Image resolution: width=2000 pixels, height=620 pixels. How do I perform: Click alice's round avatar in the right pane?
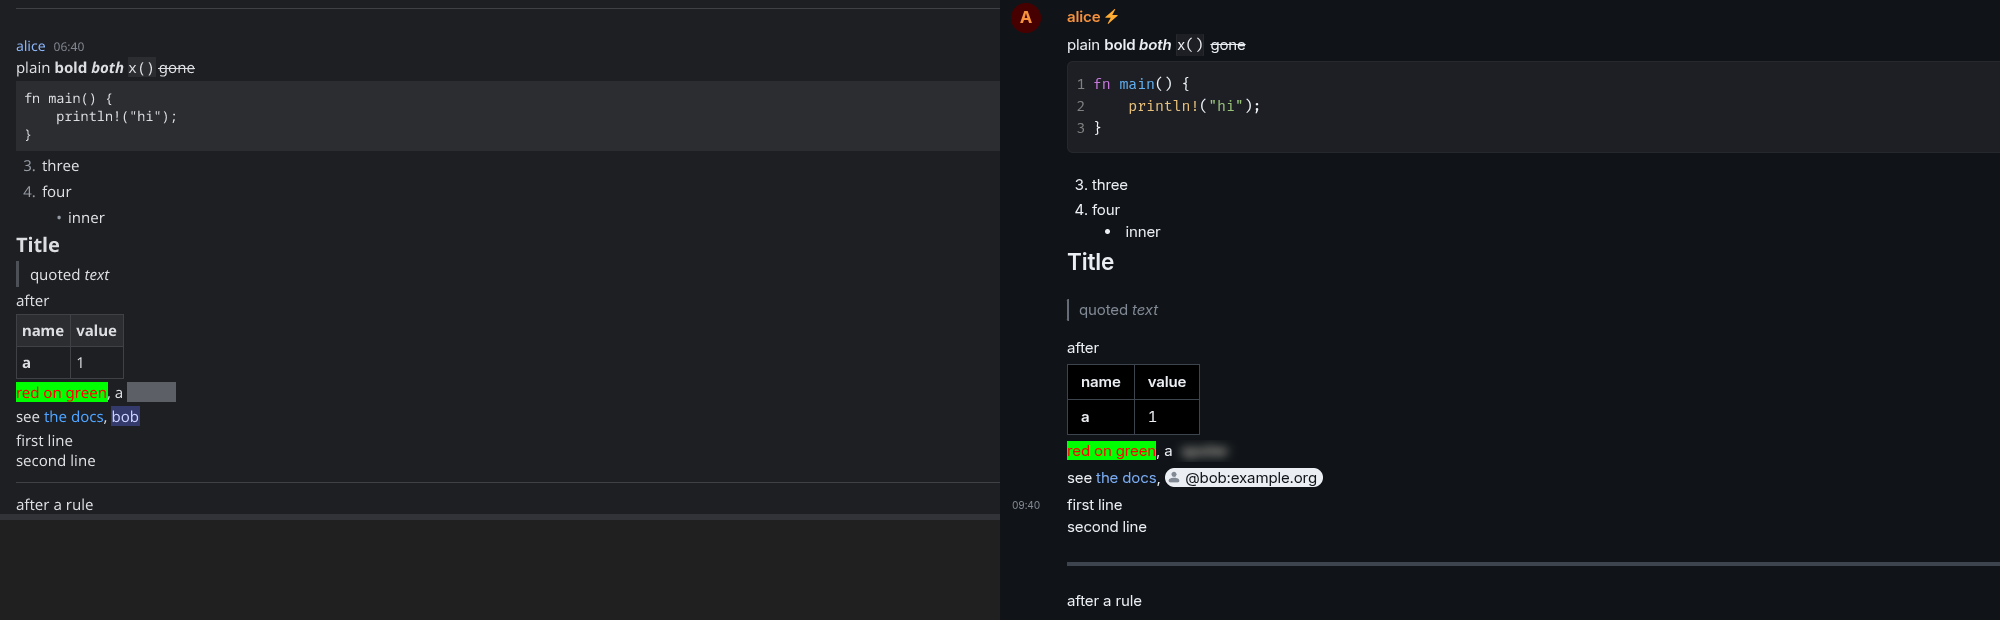(1026, 17)
